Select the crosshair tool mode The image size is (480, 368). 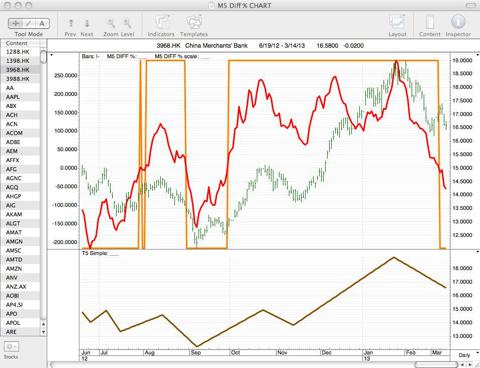(x=15, y=23)
